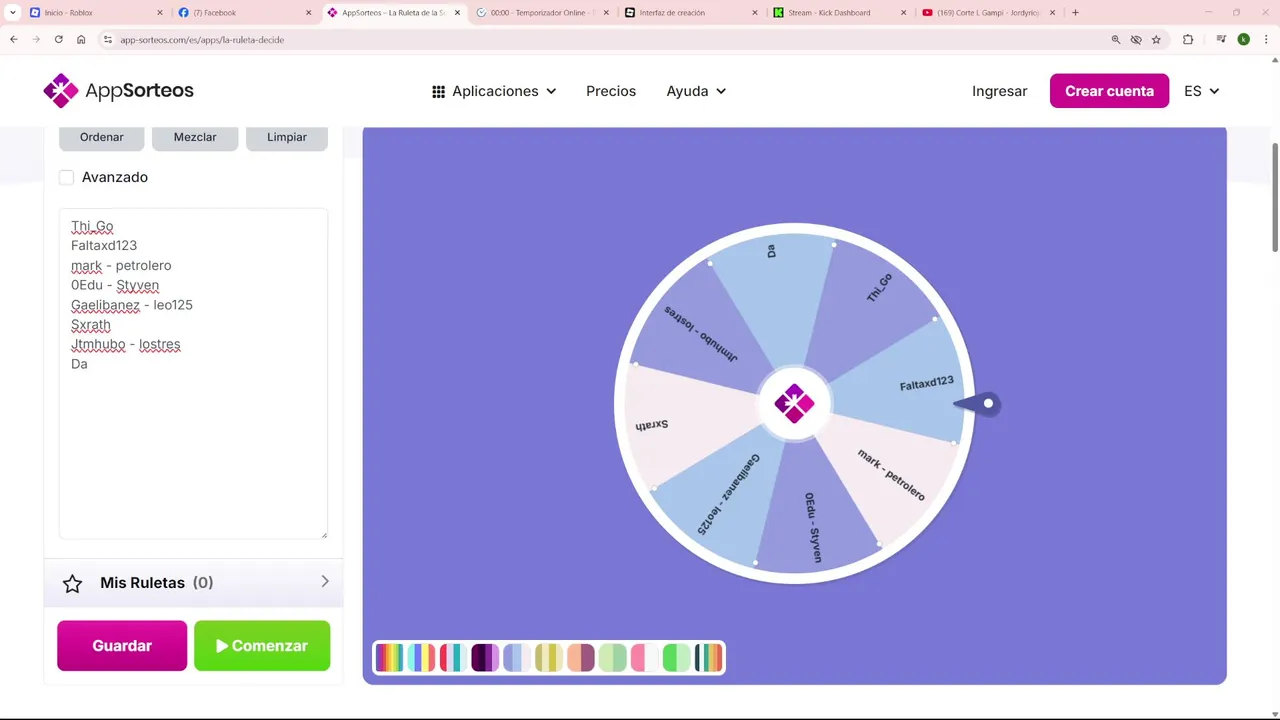The height and width of the screenshot is (720, 1280).
Task: Open the Precios link
Action: (x=611, y=91)
